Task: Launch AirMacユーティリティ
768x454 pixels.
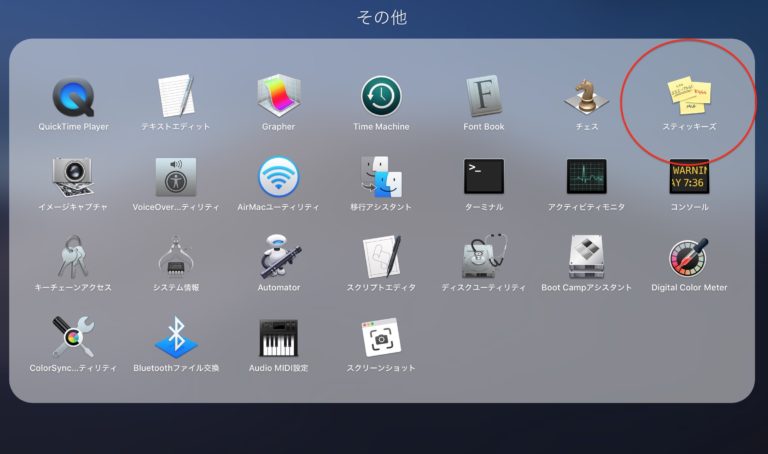Action: point(278,177)
